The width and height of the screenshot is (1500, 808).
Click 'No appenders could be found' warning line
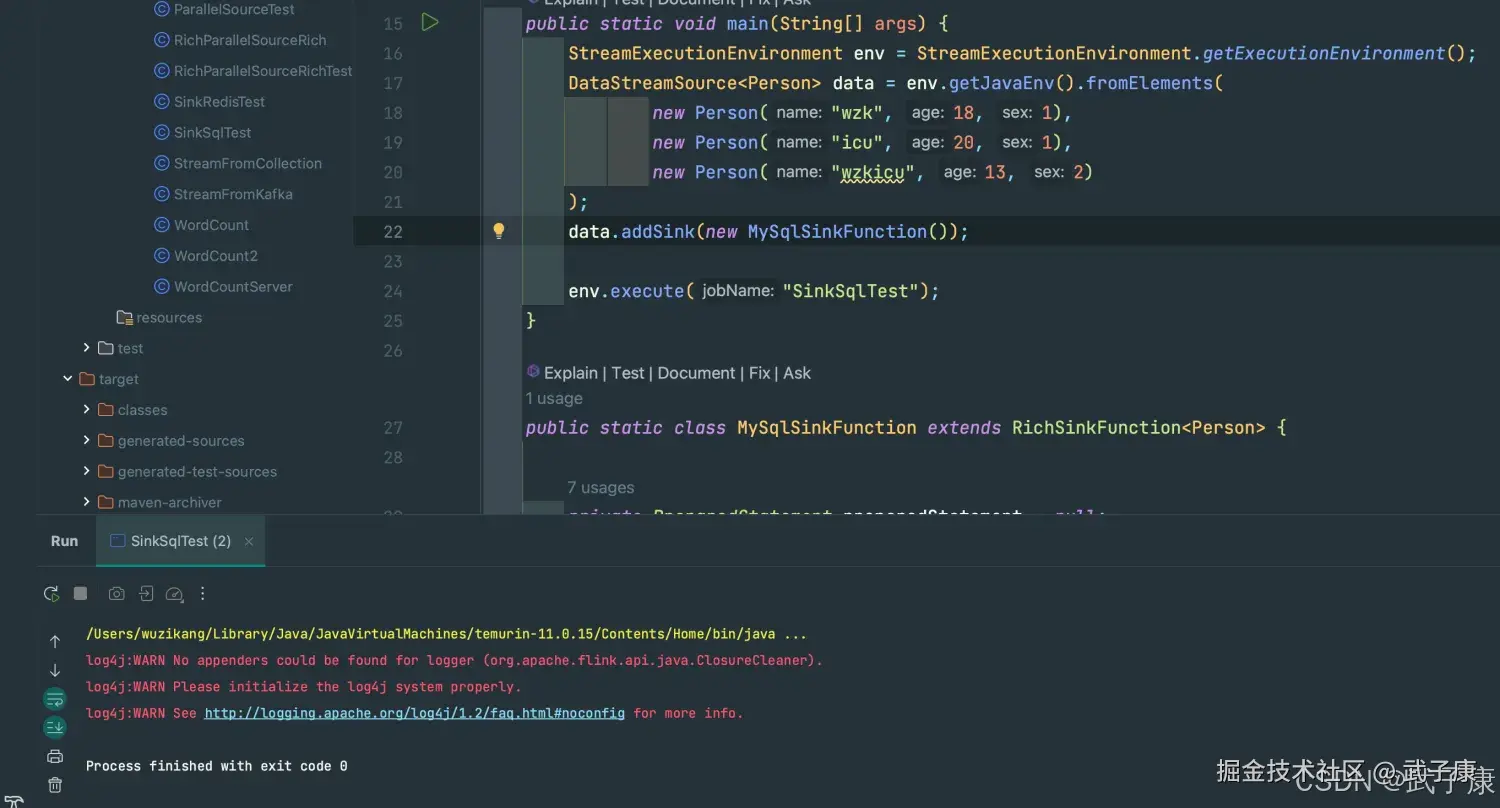click(x=454, y=660)
